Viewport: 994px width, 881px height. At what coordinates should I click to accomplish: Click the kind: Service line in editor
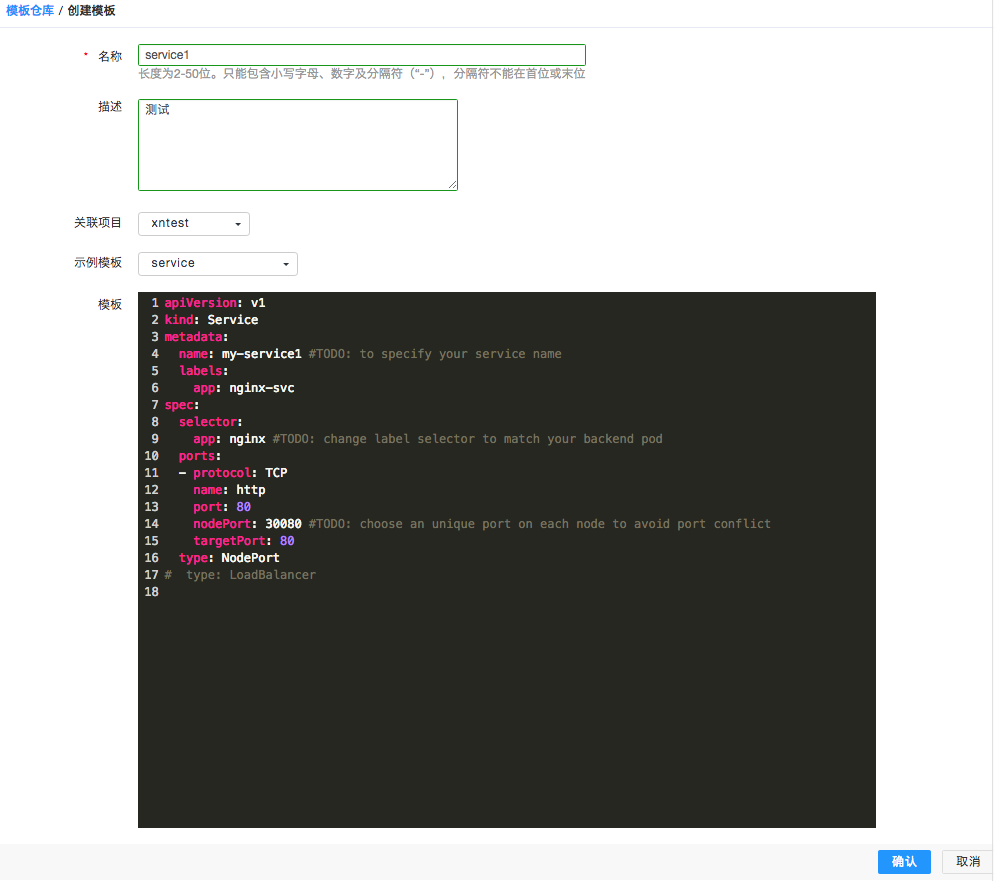click(x=211, y=320)
